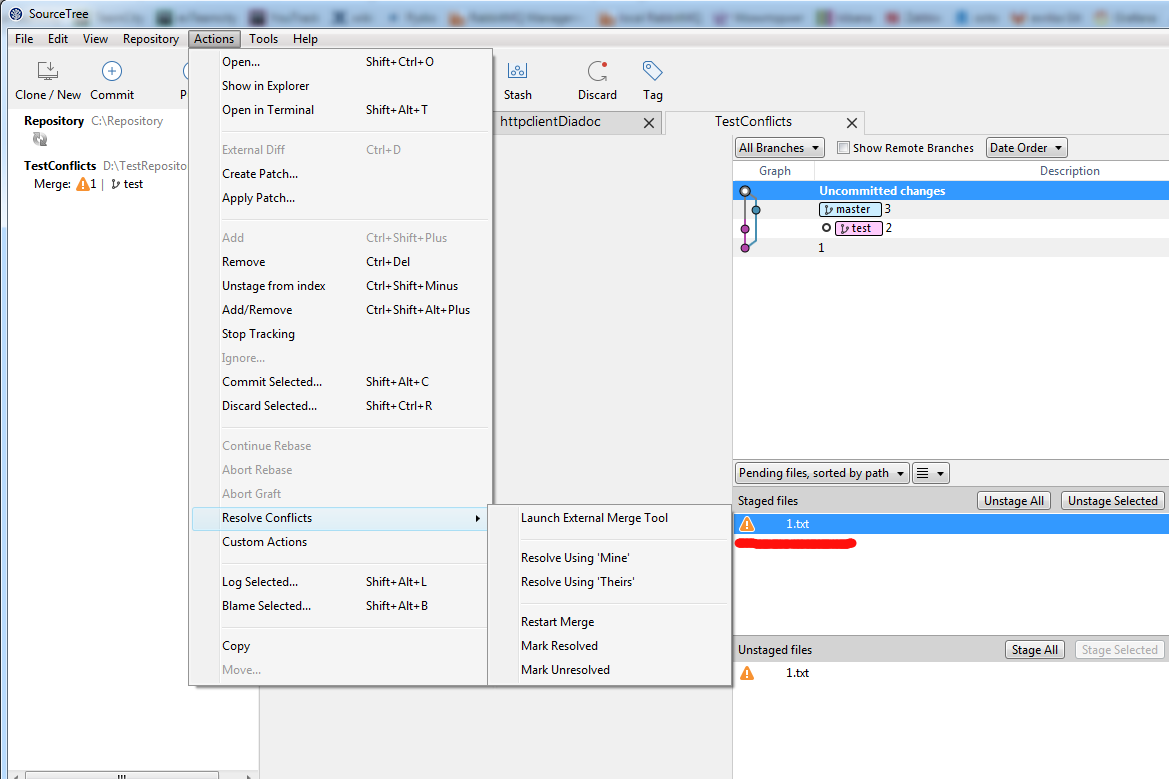Select Custom Actions
The height and width of the screenshot is (779, 1169).
341,542
